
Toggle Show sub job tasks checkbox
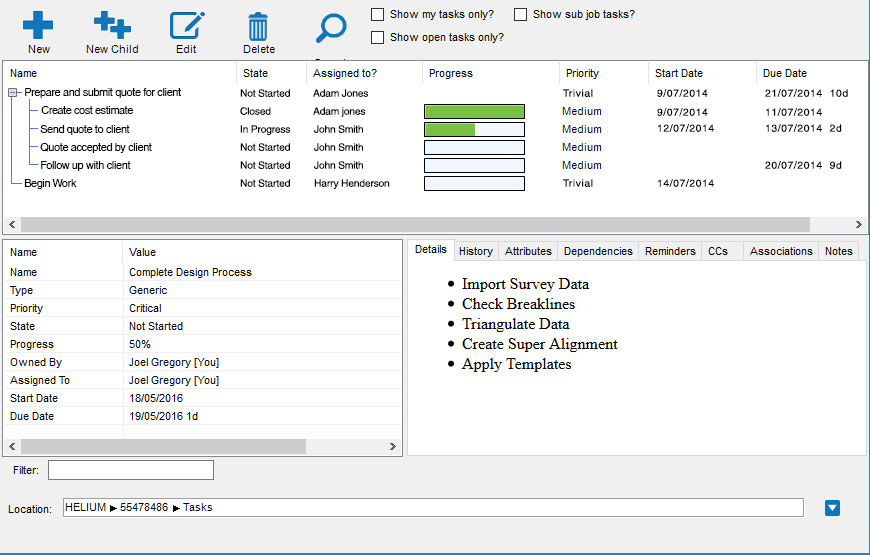pyautogui.click(x=521, y=15)
